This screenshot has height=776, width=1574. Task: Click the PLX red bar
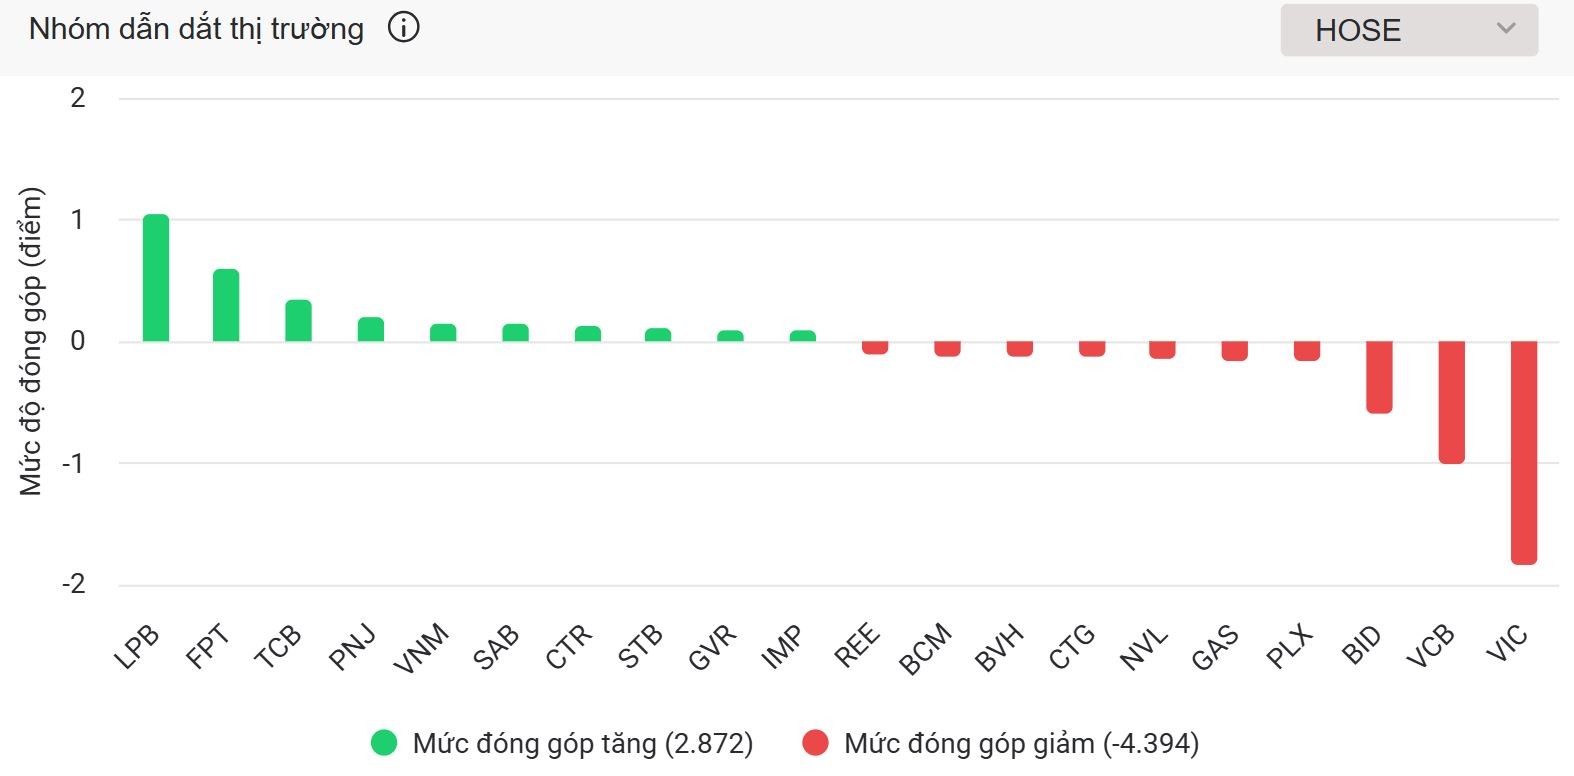pos(1307,351)
